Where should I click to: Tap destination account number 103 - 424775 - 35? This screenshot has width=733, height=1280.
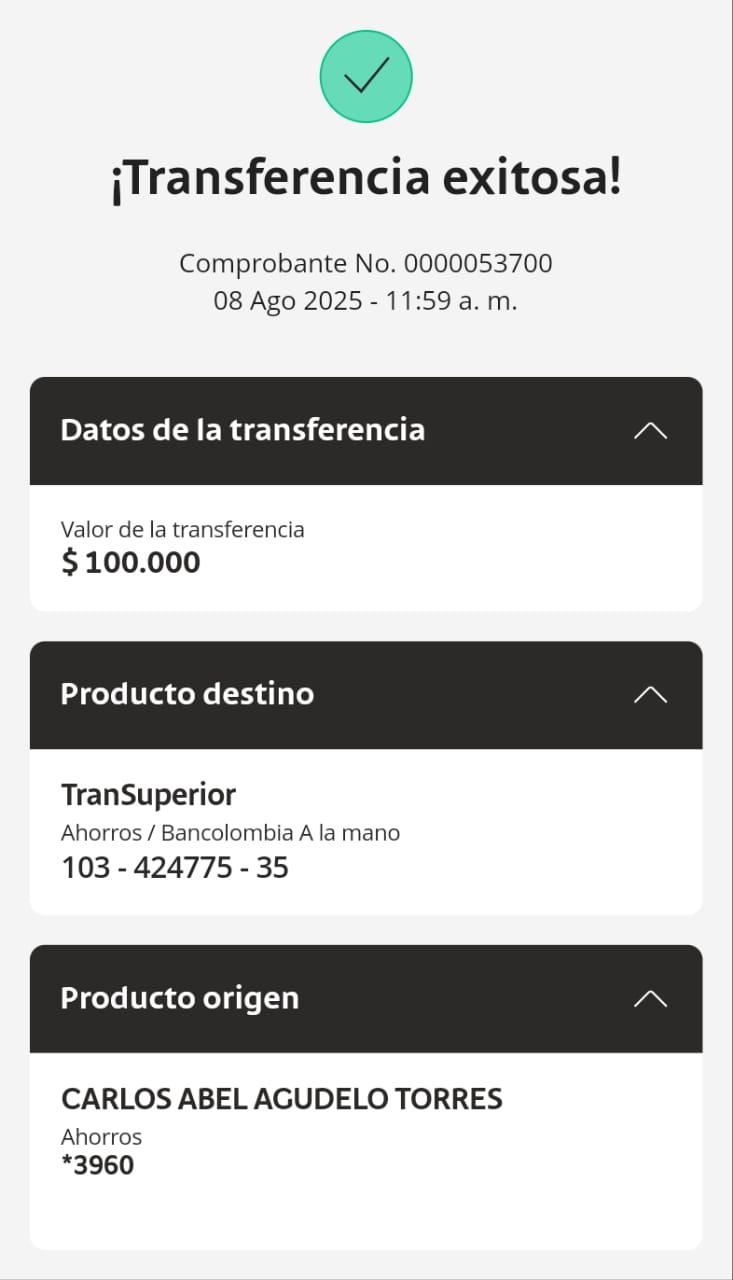click(175, 867)
